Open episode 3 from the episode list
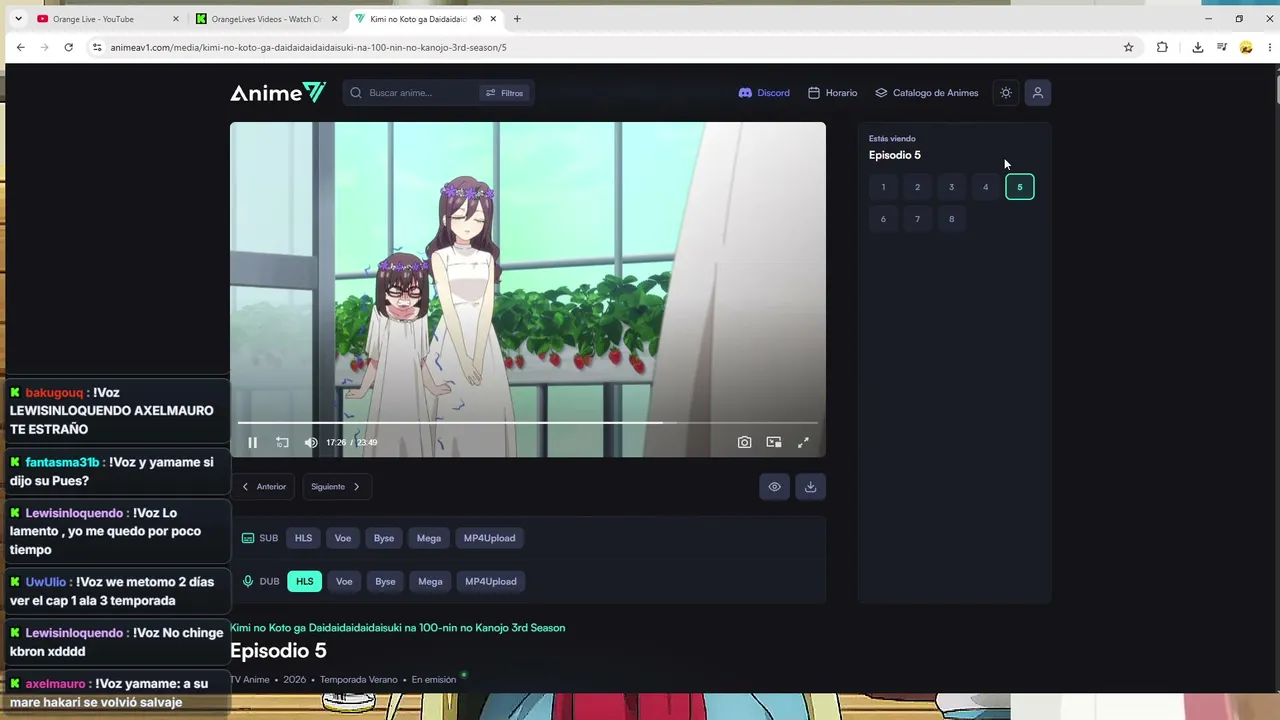Screen dimensions: 1280x720 [951, 187]
